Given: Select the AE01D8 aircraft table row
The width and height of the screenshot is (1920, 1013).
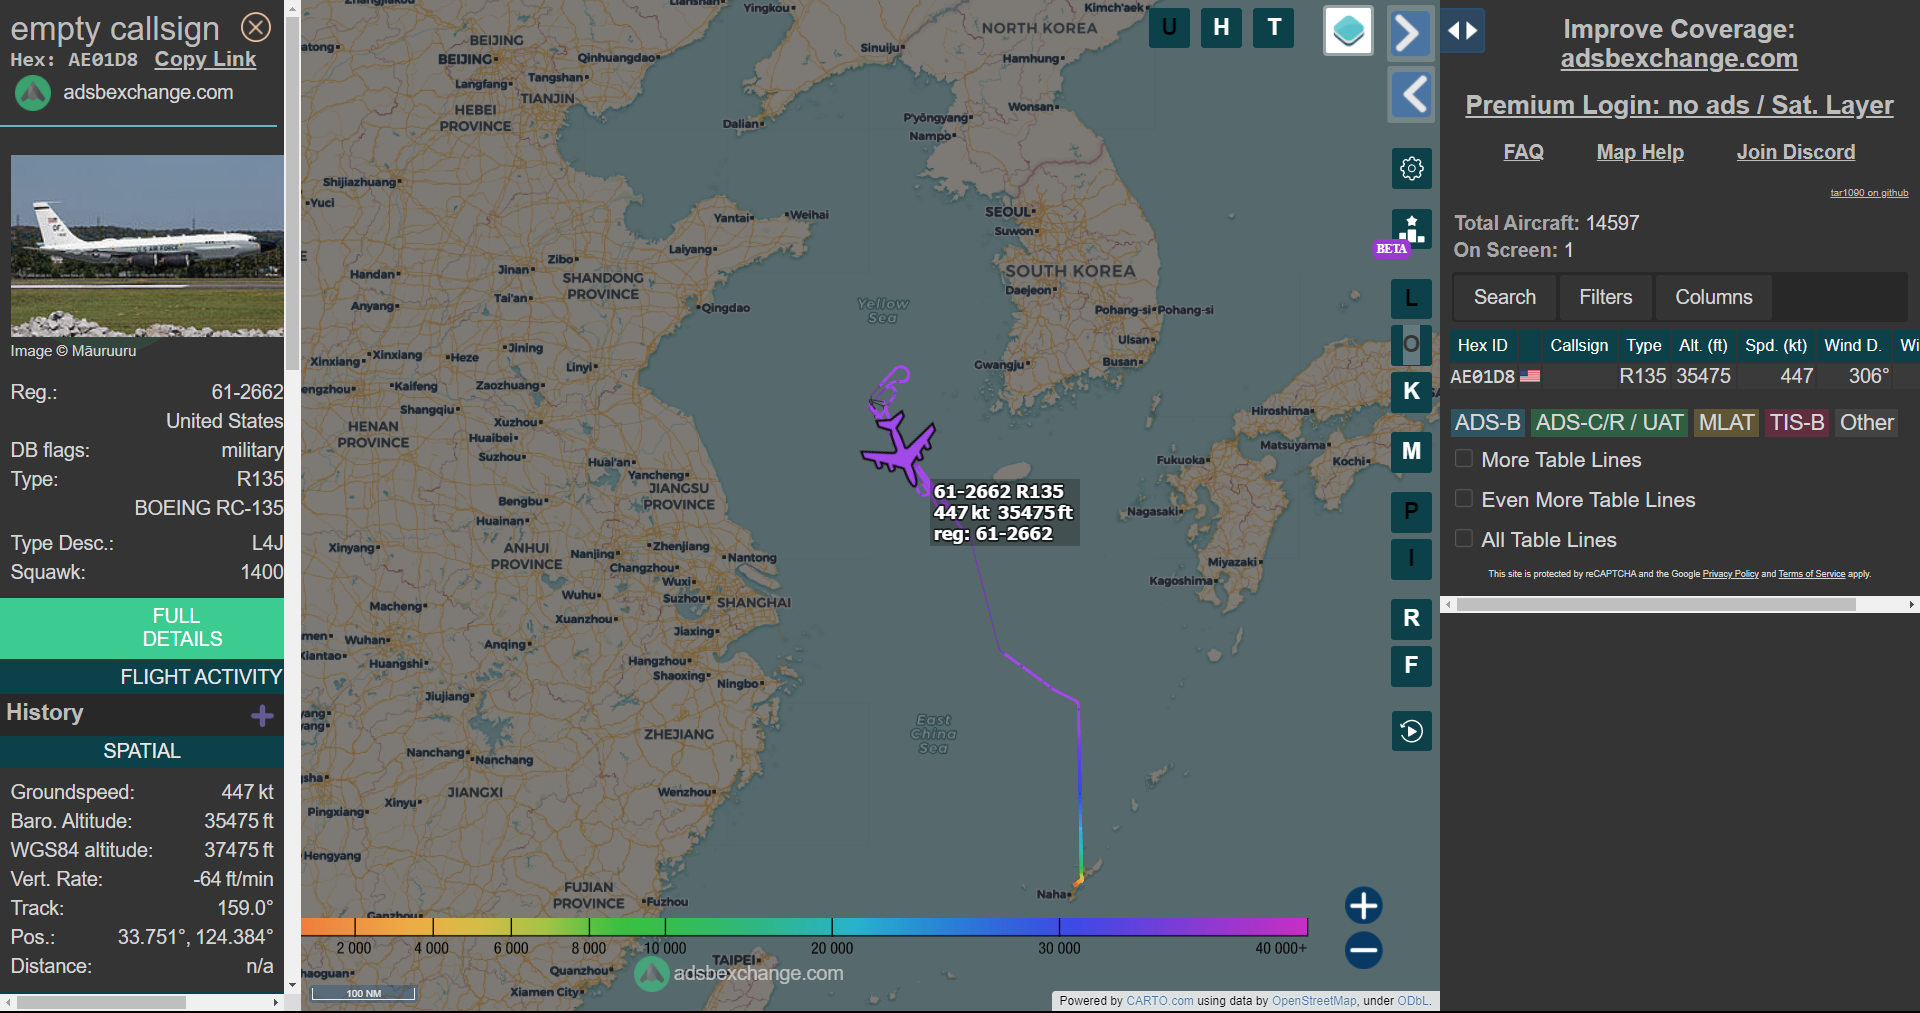Looking at the screenshot, I should coord(1684,376).
